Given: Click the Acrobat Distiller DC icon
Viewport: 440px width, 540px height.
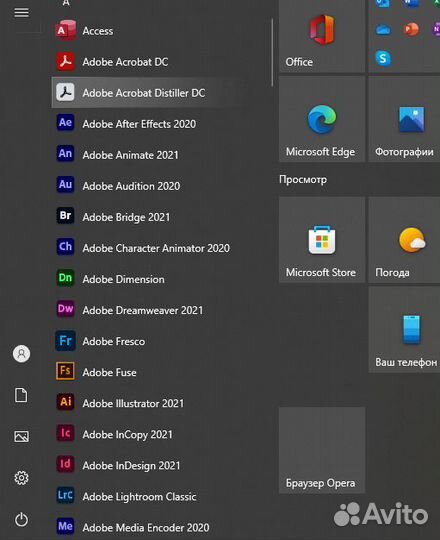Looking at the screenshot, I should click(65, 93).
